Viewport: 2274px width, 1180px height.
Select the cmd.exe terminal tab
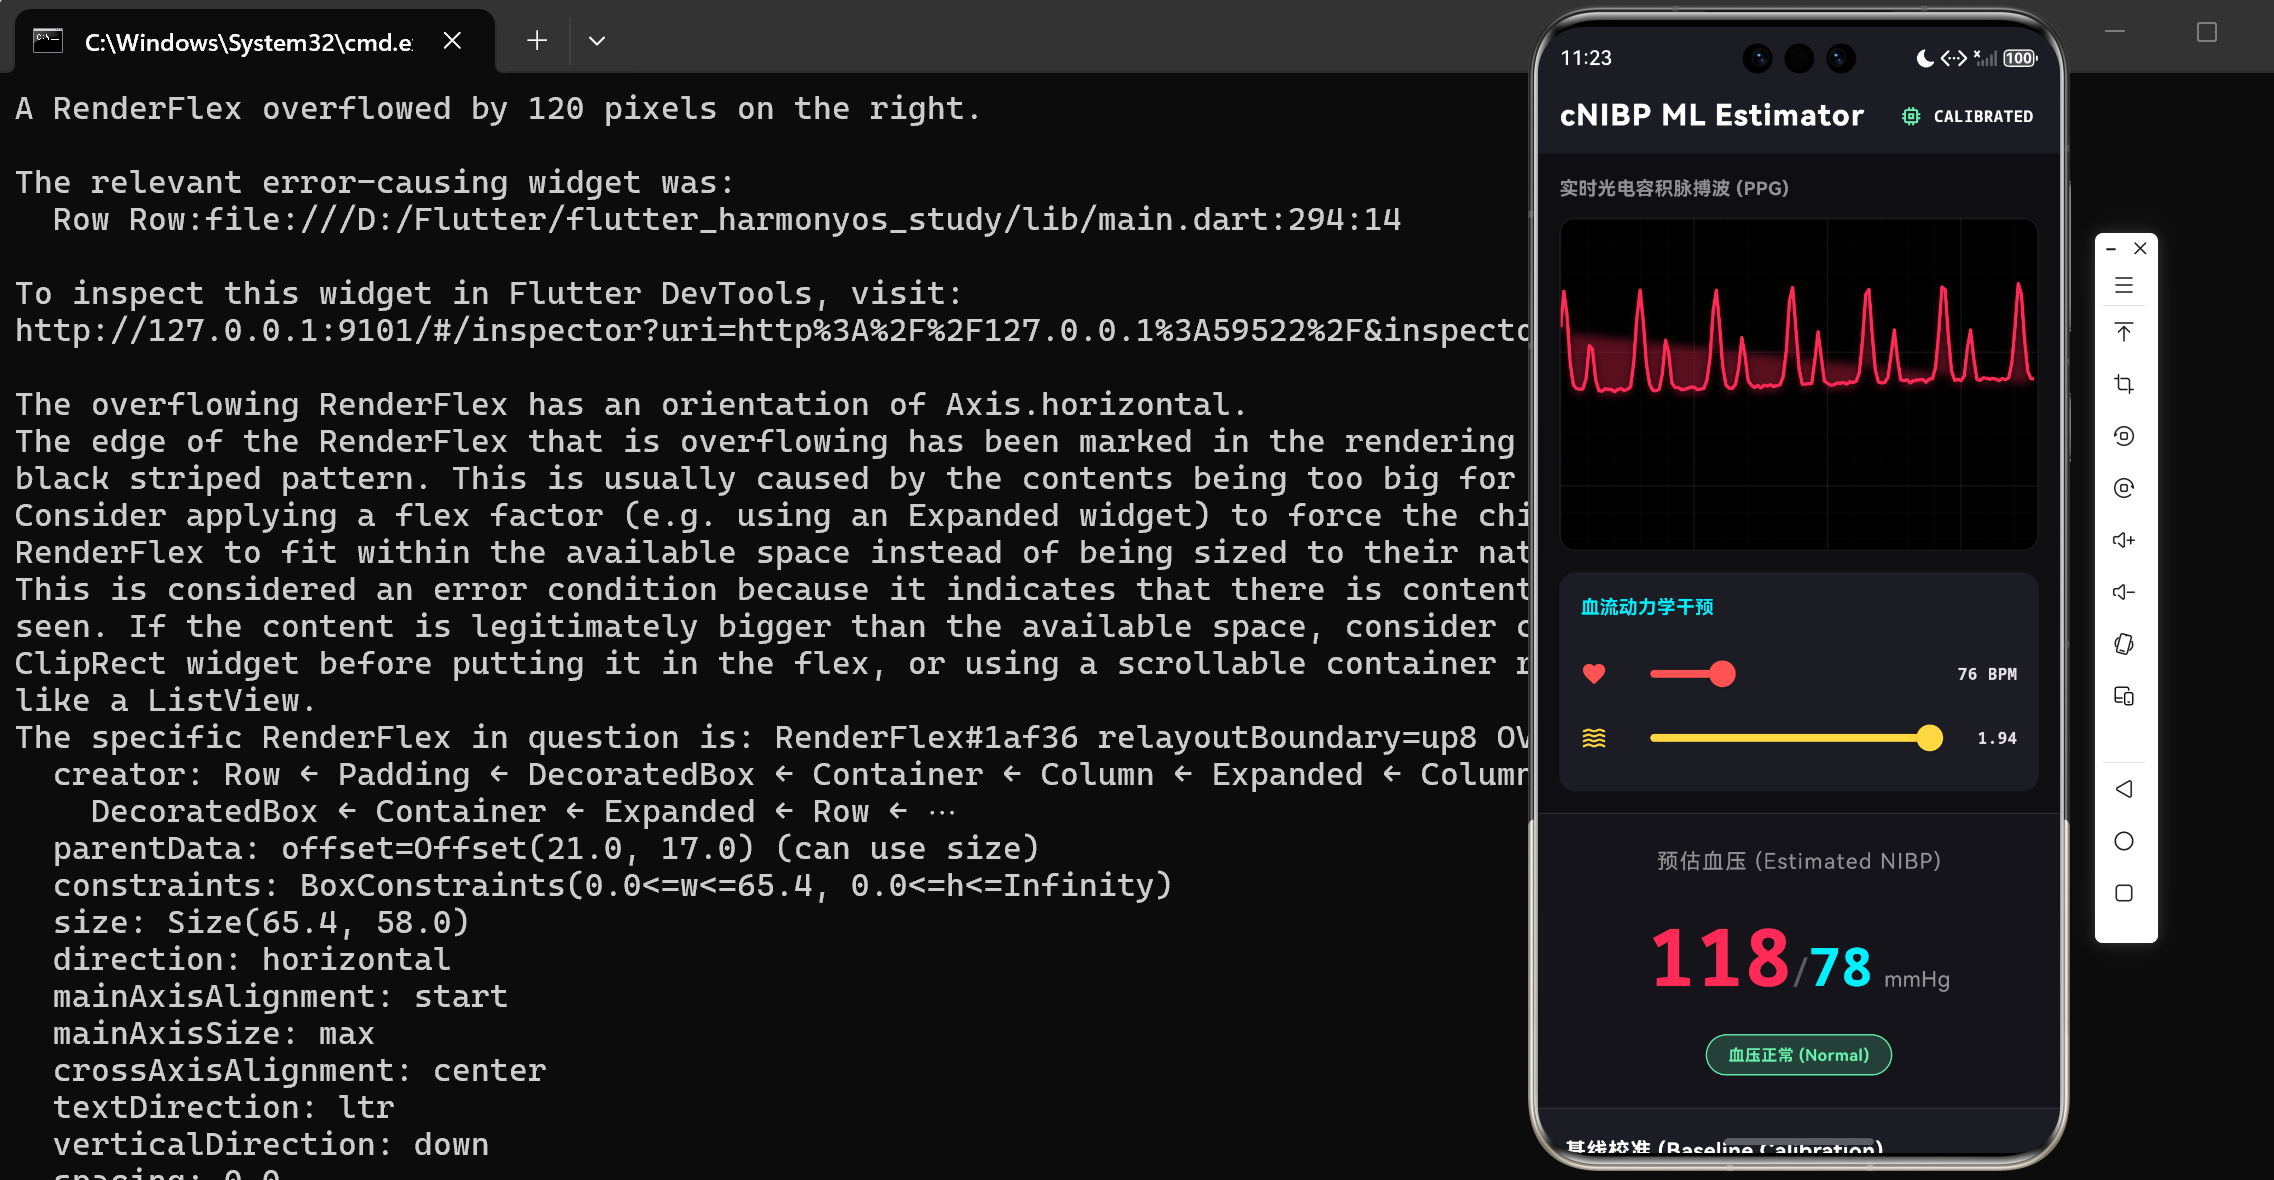(x=248, y=42)
